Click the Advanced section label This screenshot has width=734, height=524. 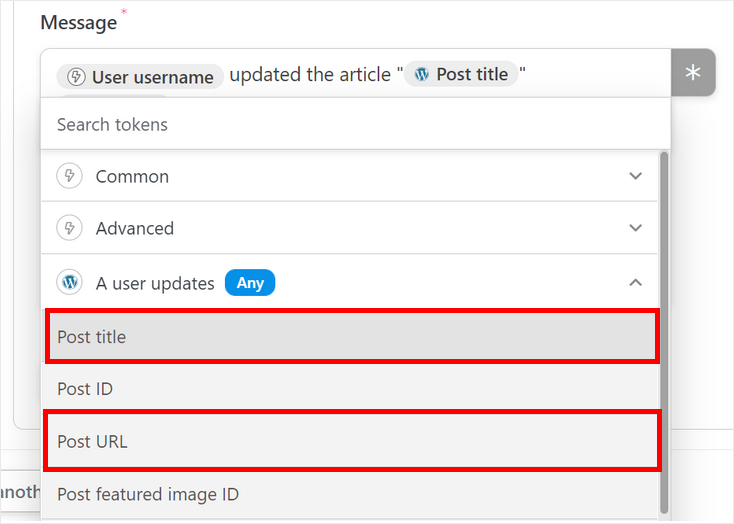[135, 228]
